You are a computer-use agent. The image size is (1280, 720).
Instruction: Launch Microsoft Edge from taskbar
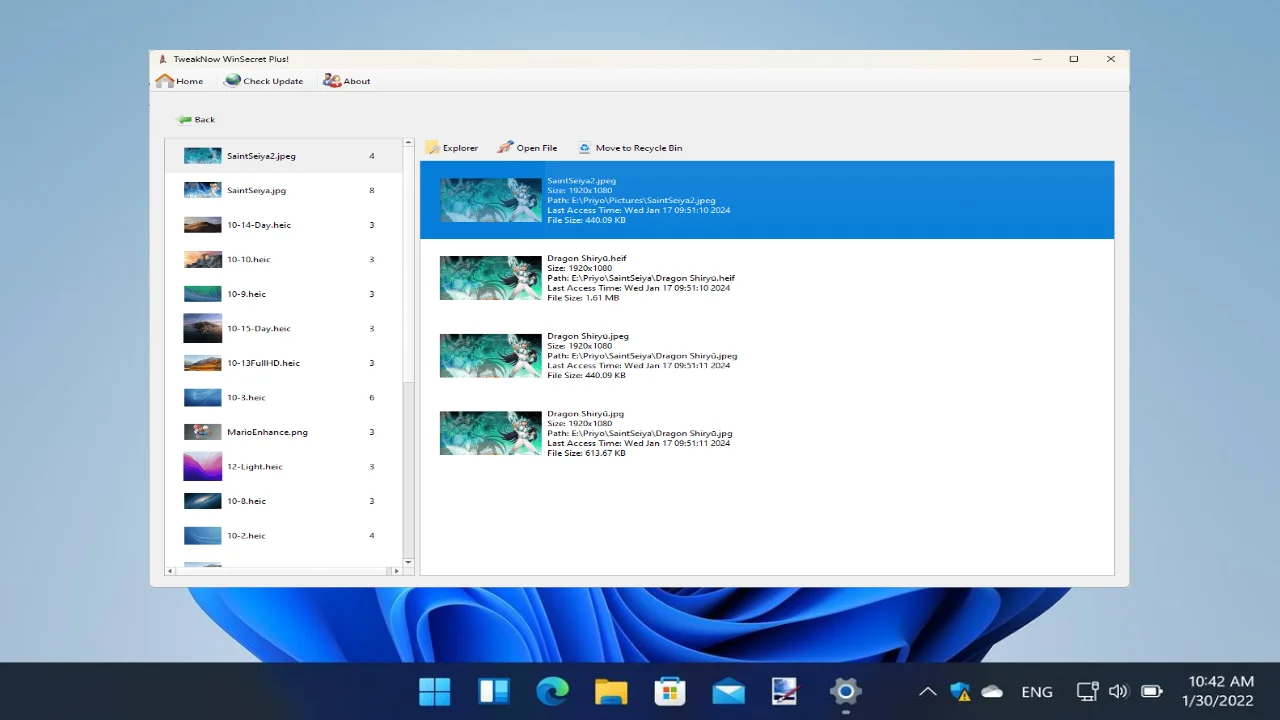pyautogui.click(x=552, y=691)
